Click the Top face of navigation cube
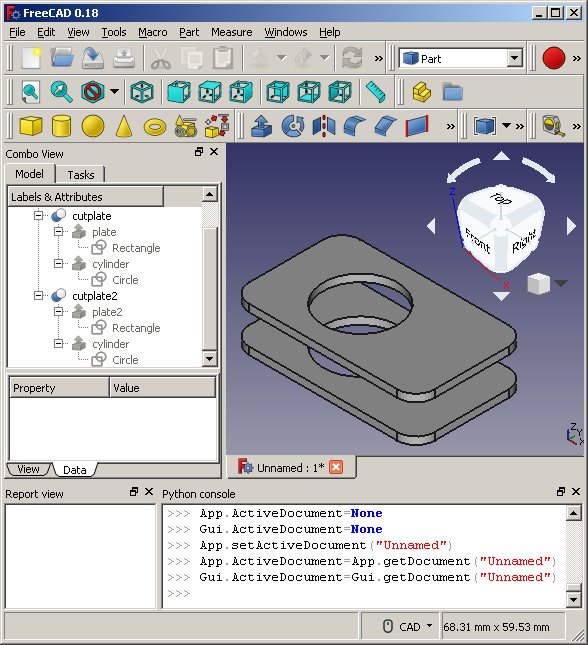The height and width of the screenshot is (645, 588). click(501, 199)
